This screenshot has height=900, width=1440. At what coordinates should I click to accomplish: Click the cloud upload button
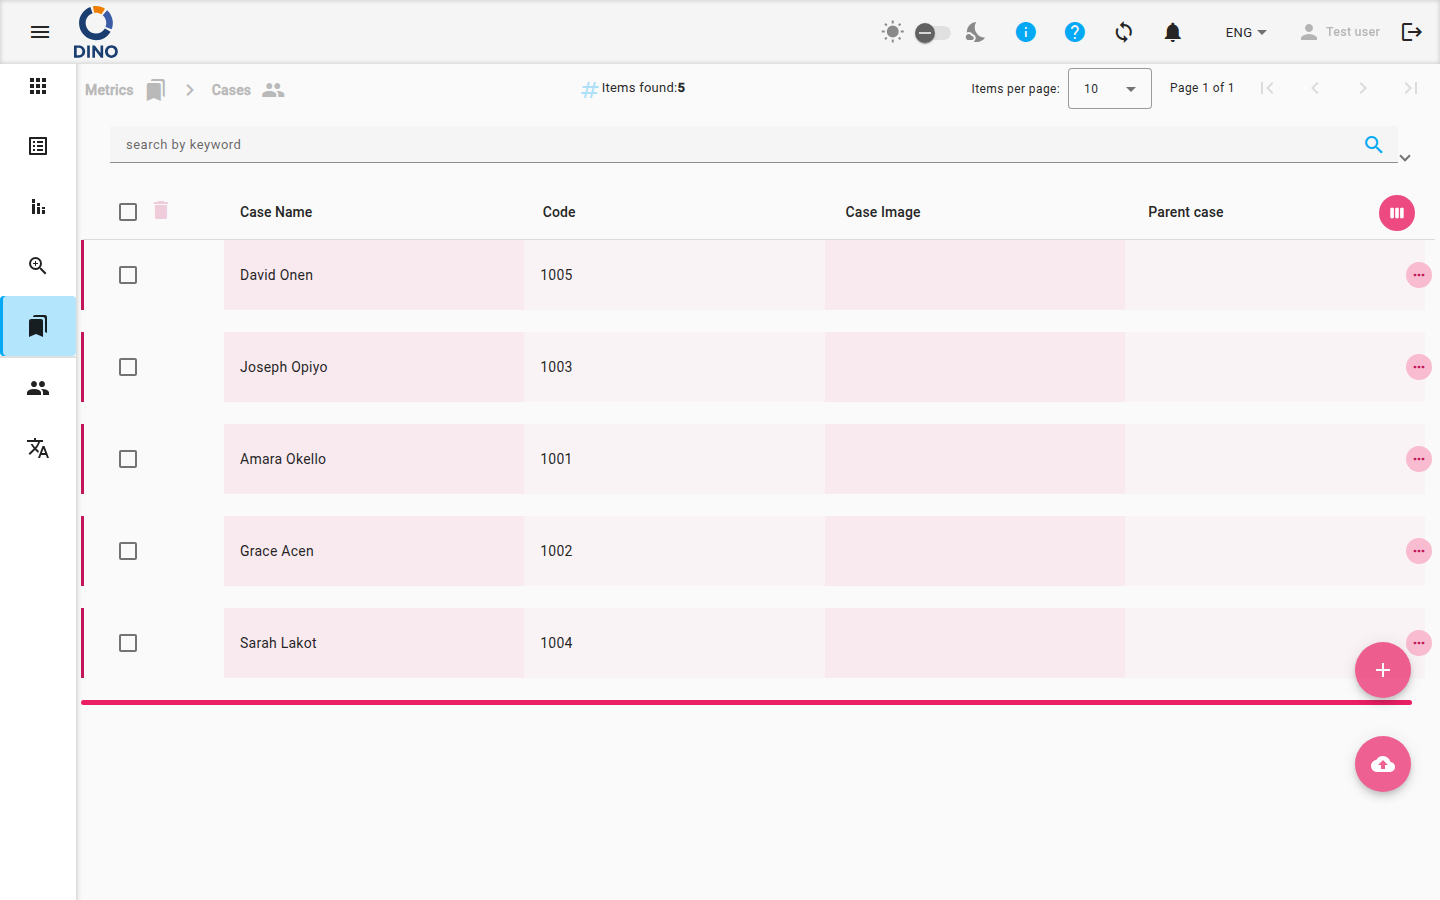pos(1383,764)
